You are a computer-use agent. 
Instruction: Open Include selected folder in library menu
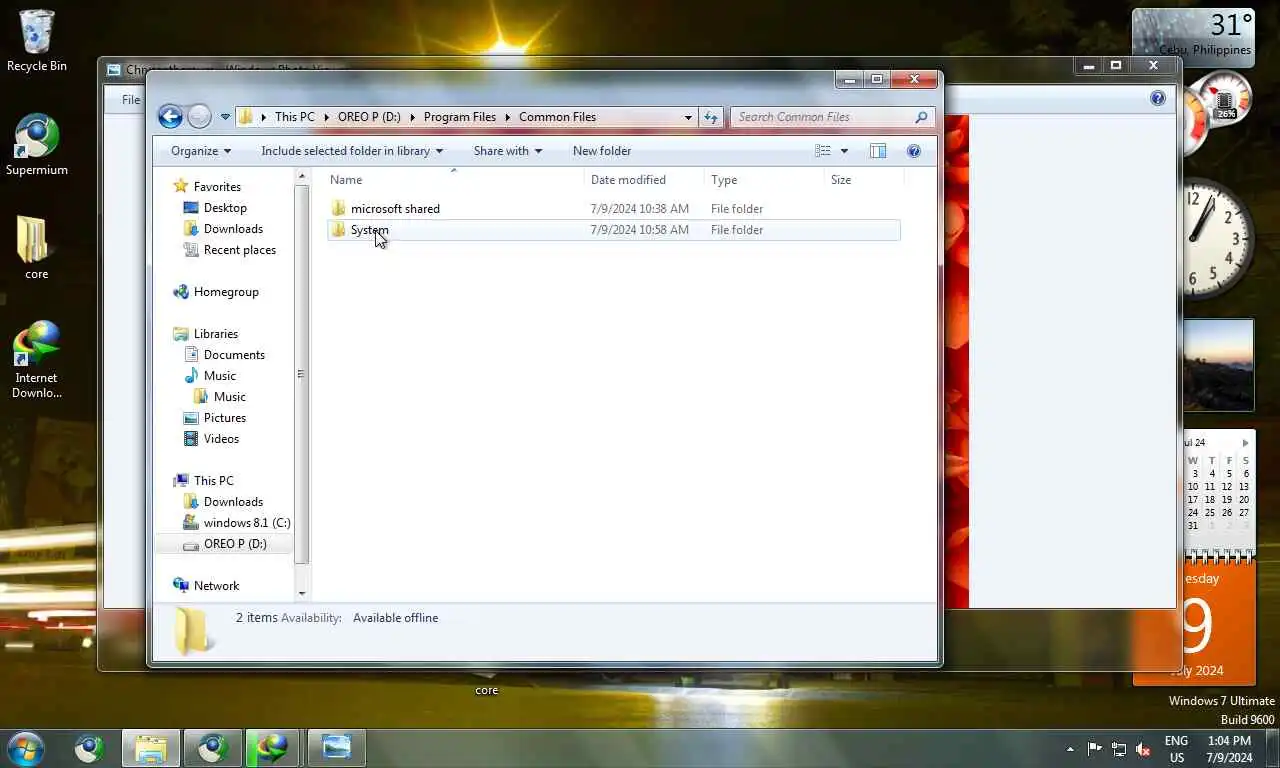coord(352,151)
